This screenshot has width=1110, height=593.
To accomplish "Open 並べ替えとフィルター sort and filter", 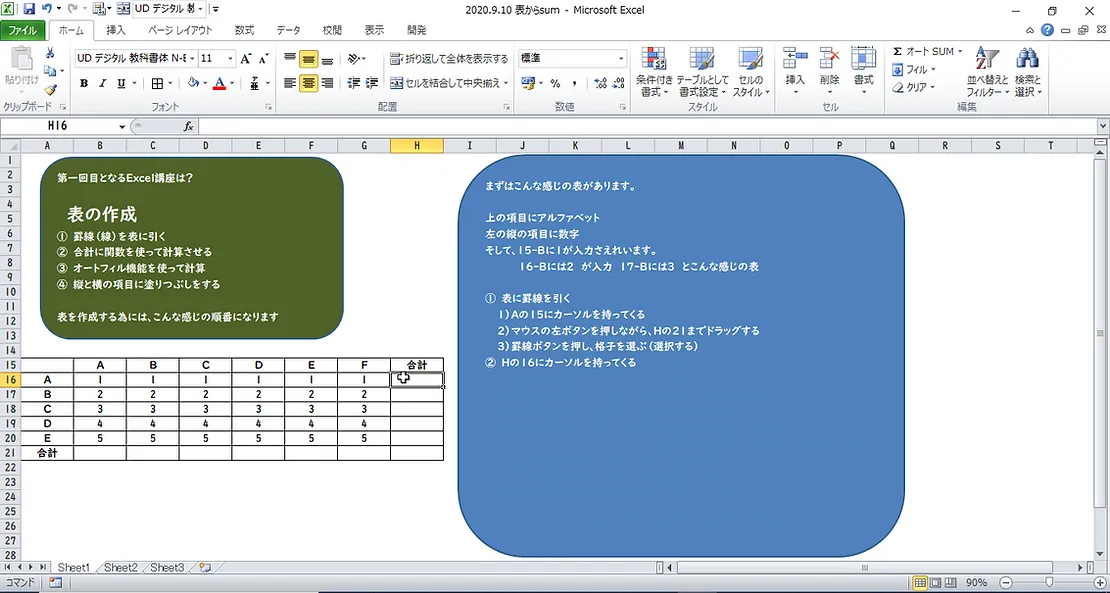I will coord(987,72).
